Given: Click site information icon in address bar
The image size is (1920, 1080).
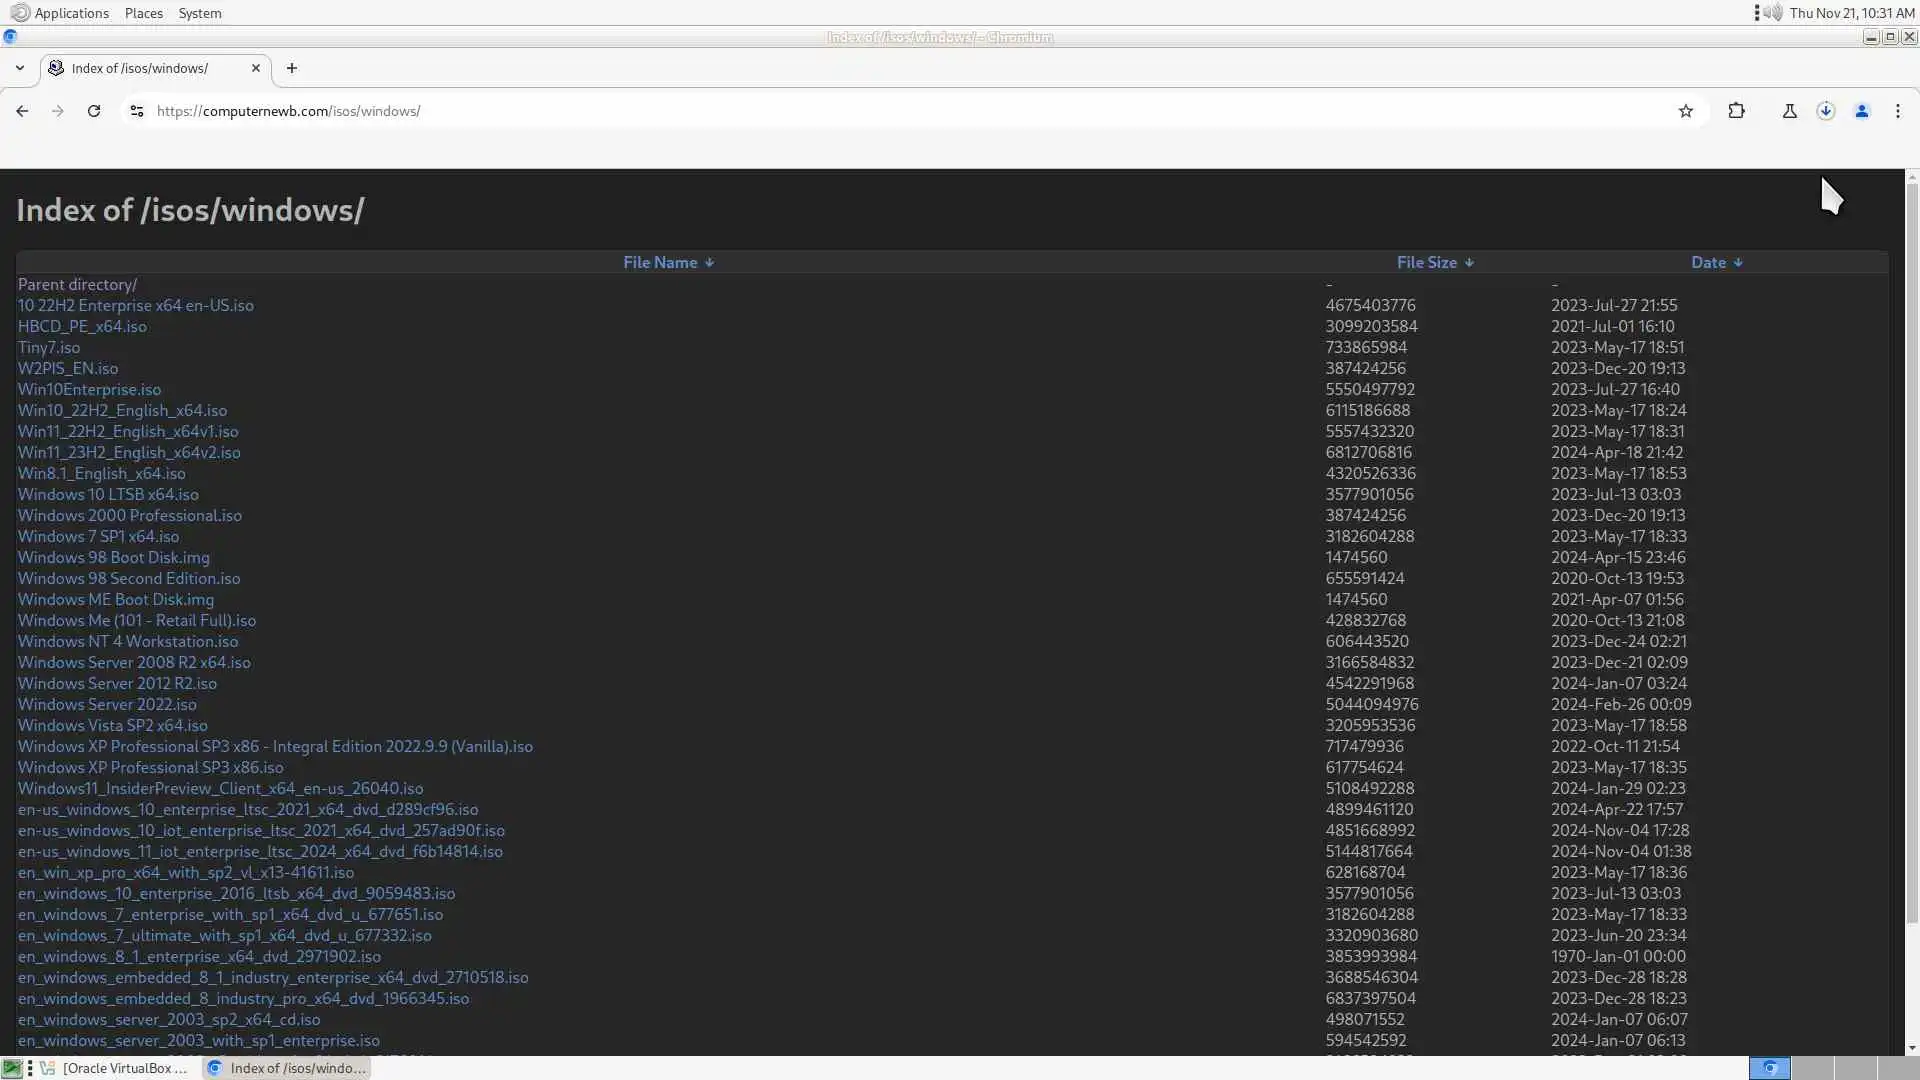Looking at the screenshot, I should 137,111.
